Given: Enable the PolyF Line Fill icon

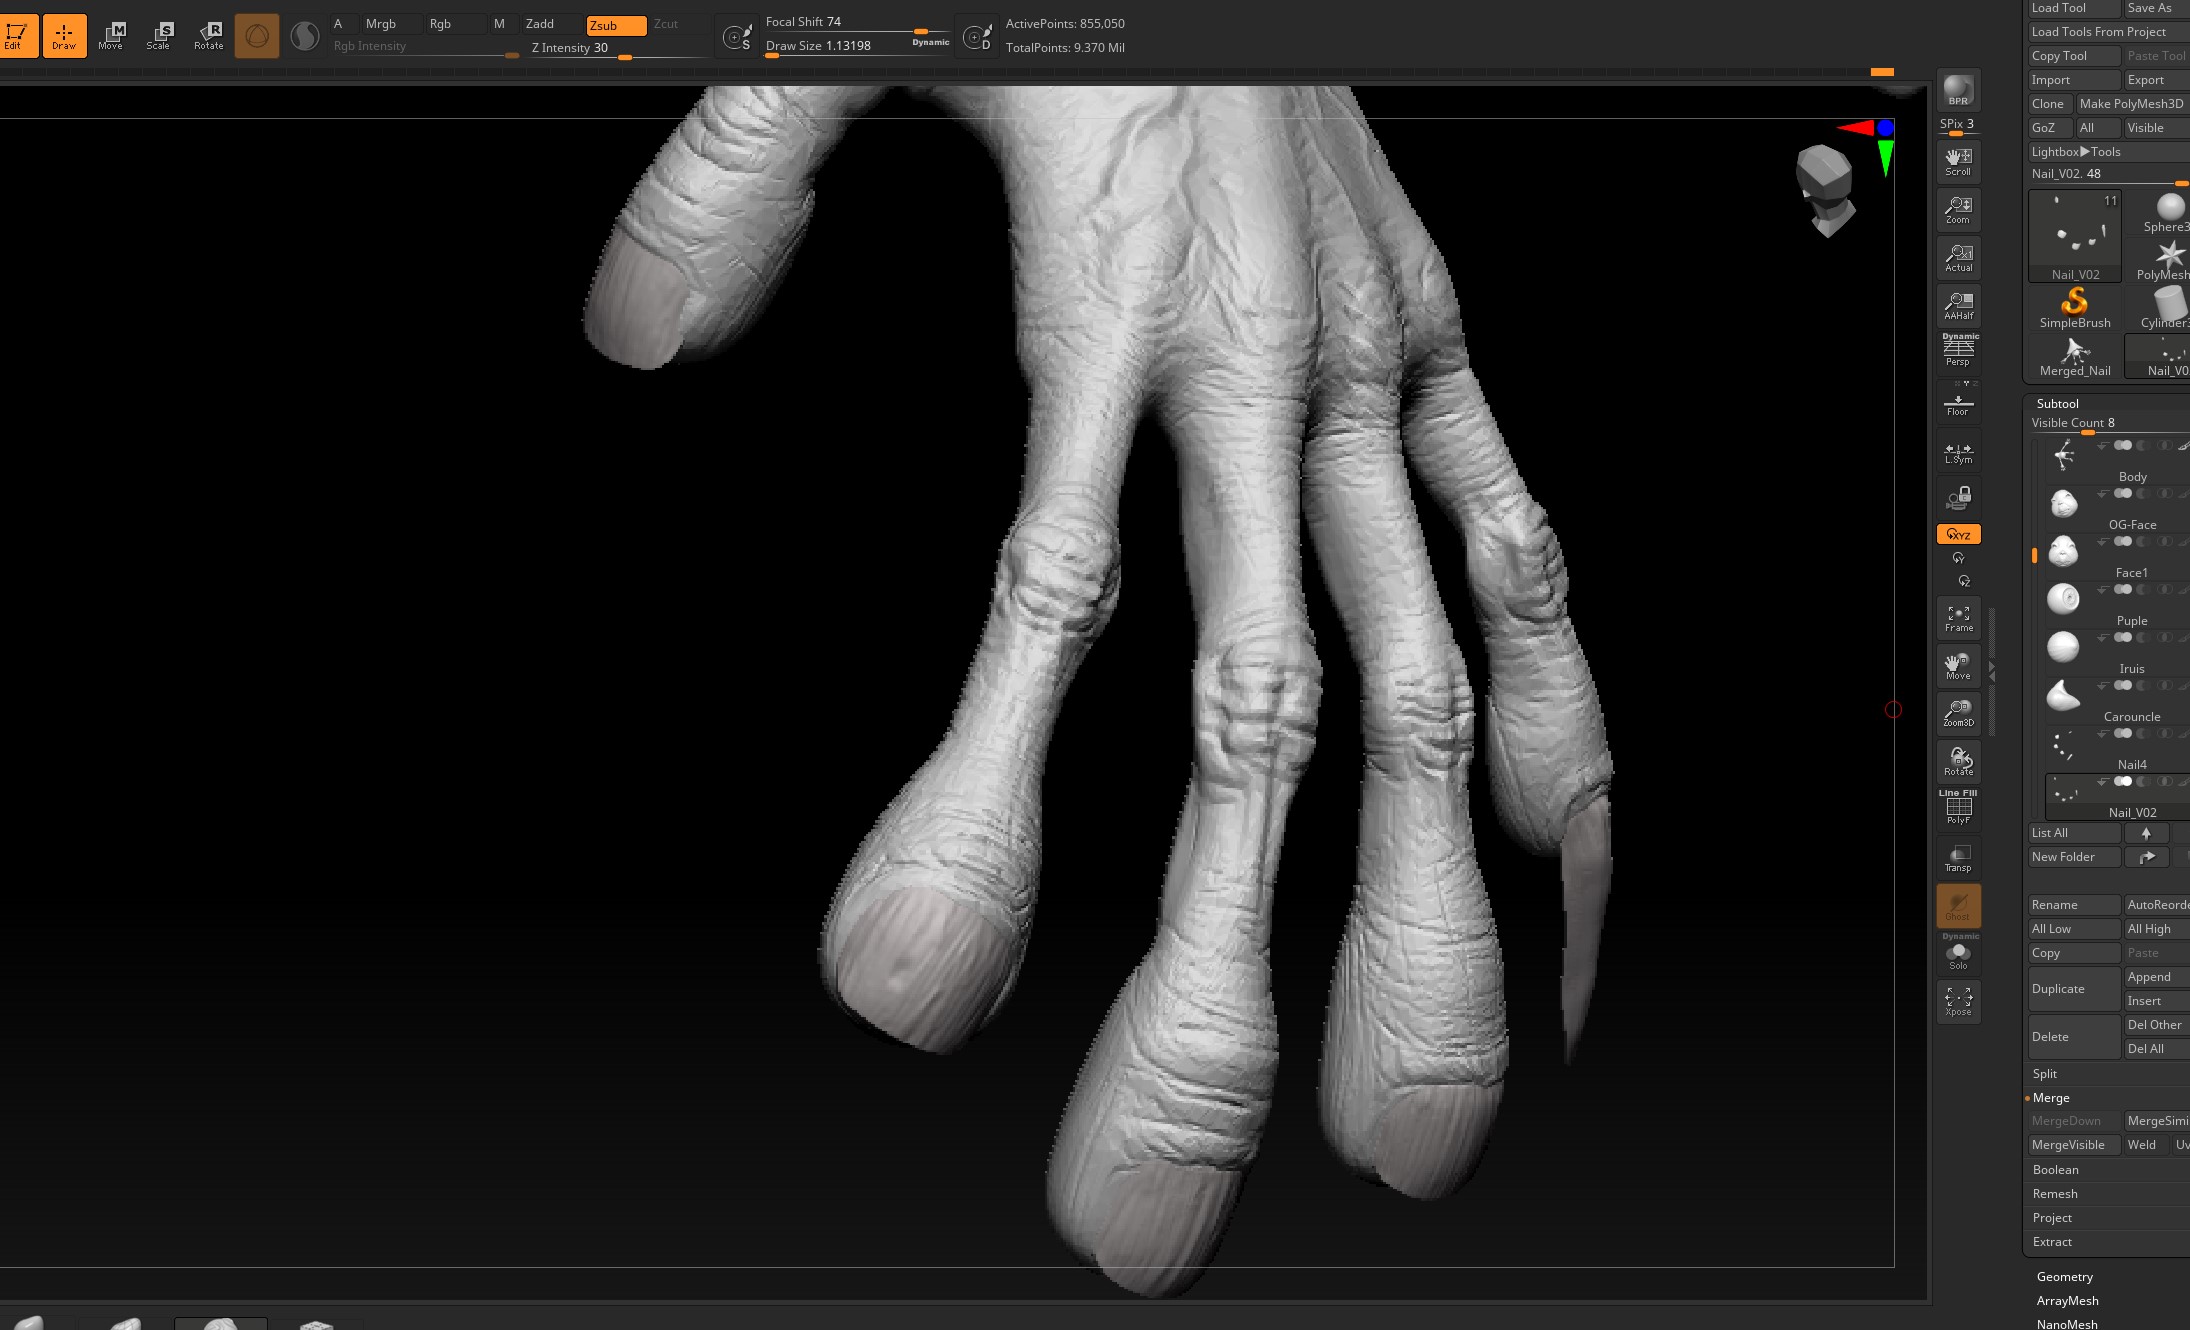Looking at the screenshot, I should click(1958, 808).
